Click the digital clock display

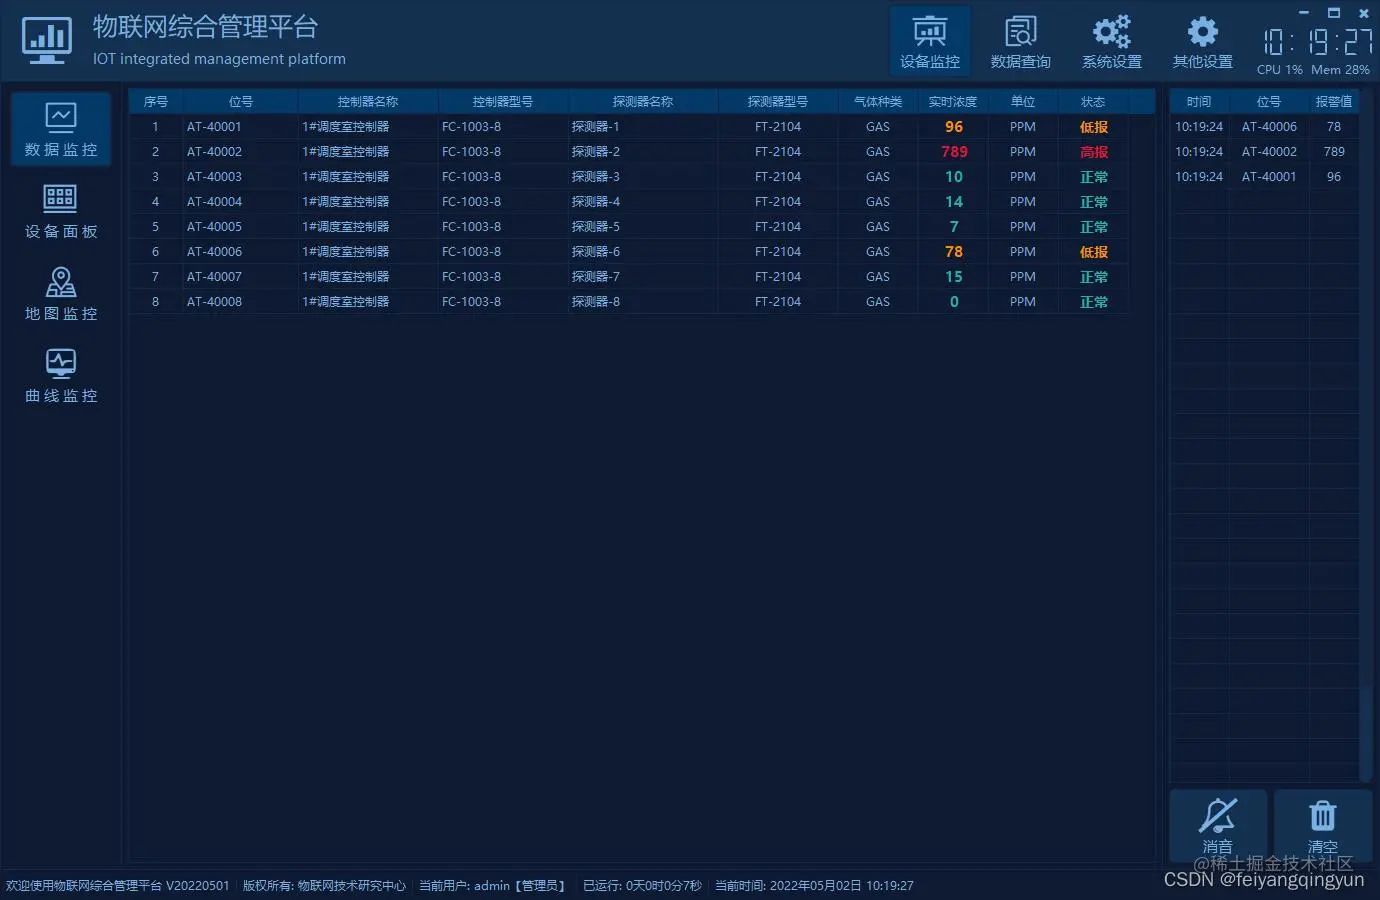pyautogui.click(x=1316, y=42)
